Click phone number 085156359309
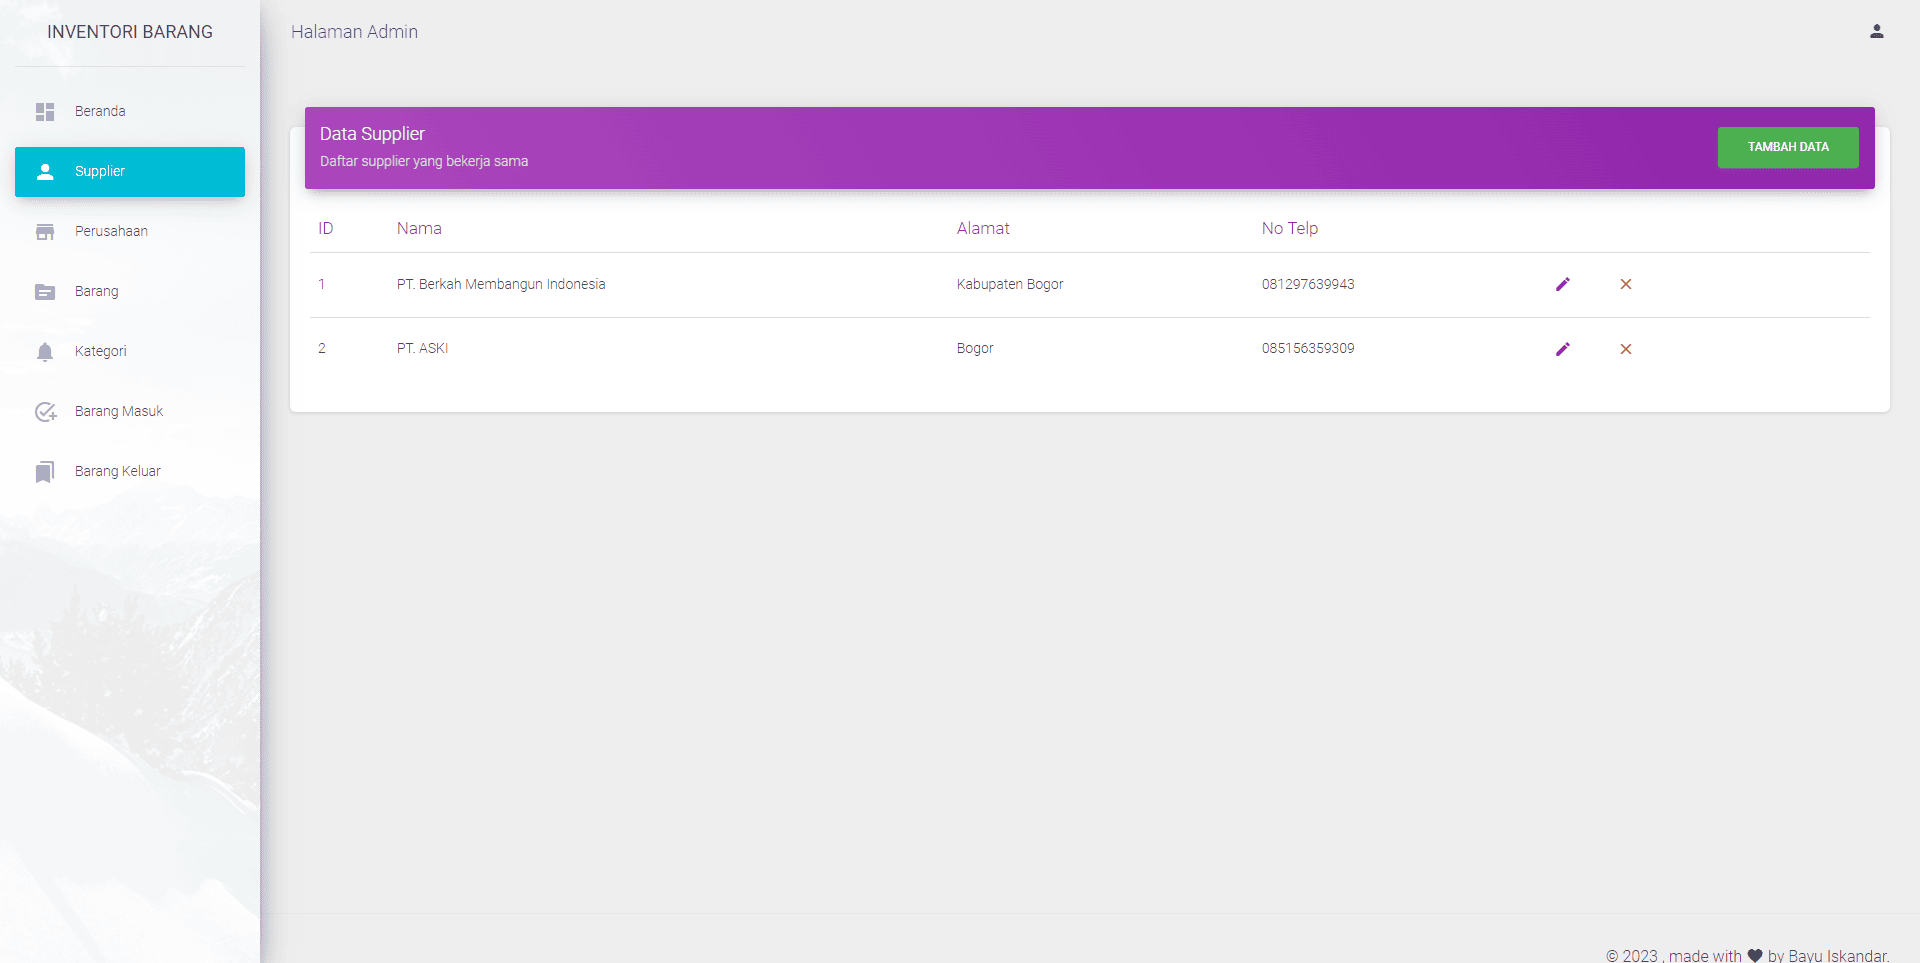Image resolution: width=1920 pixels, height=963 pixels. tap(1308, 348)
